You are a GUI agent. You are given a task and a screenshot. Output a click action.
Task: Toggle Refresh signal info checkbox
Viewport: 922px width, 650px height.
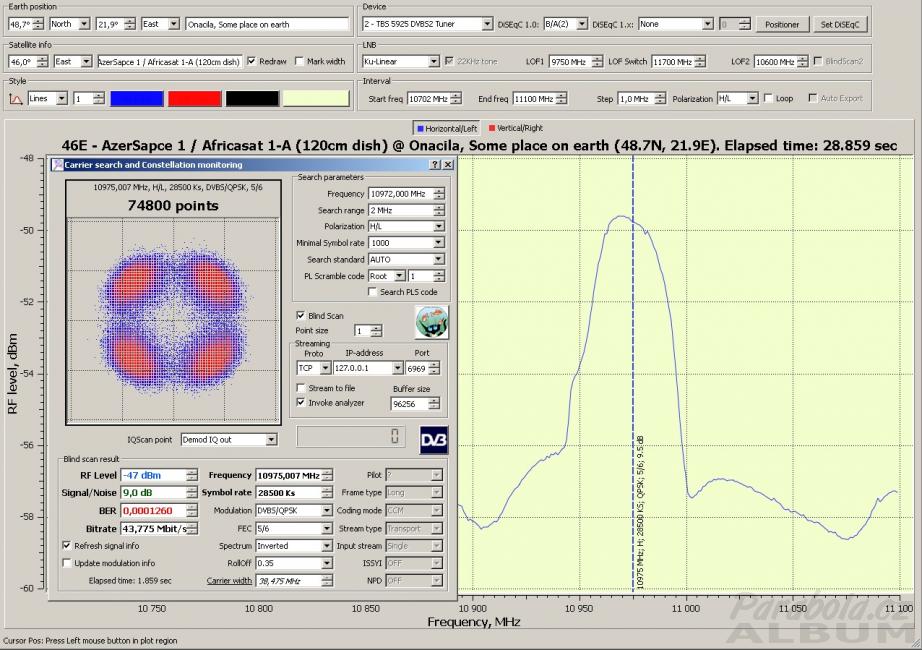pyautogui.click(x=66, y=546)
